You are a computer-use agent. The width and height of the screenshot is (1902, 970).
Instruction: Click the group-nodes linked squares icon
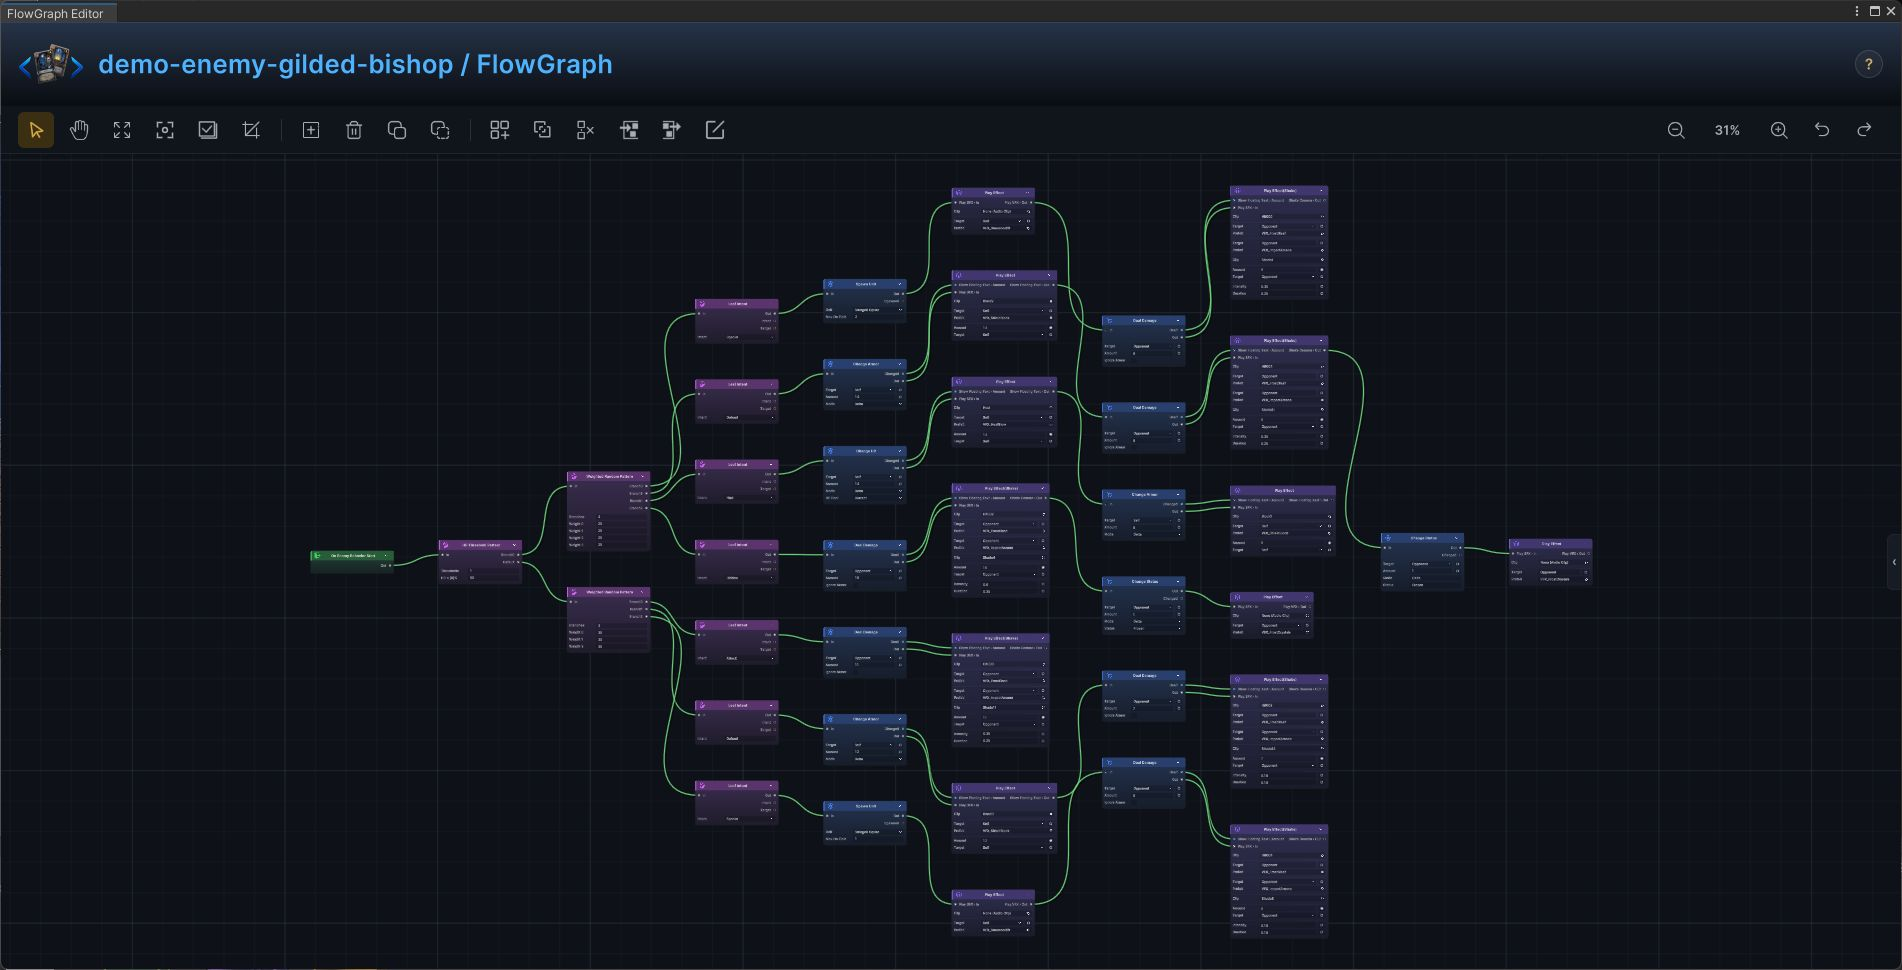(543, 130)
